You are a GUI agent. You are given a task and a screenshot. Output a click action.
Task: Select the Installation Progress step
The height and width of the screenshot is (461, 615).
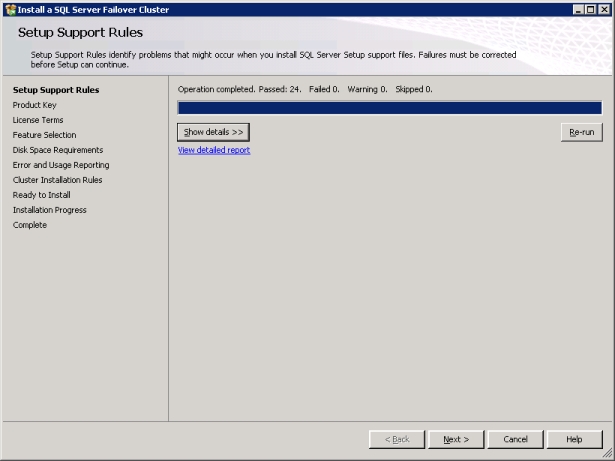point(49,210)
